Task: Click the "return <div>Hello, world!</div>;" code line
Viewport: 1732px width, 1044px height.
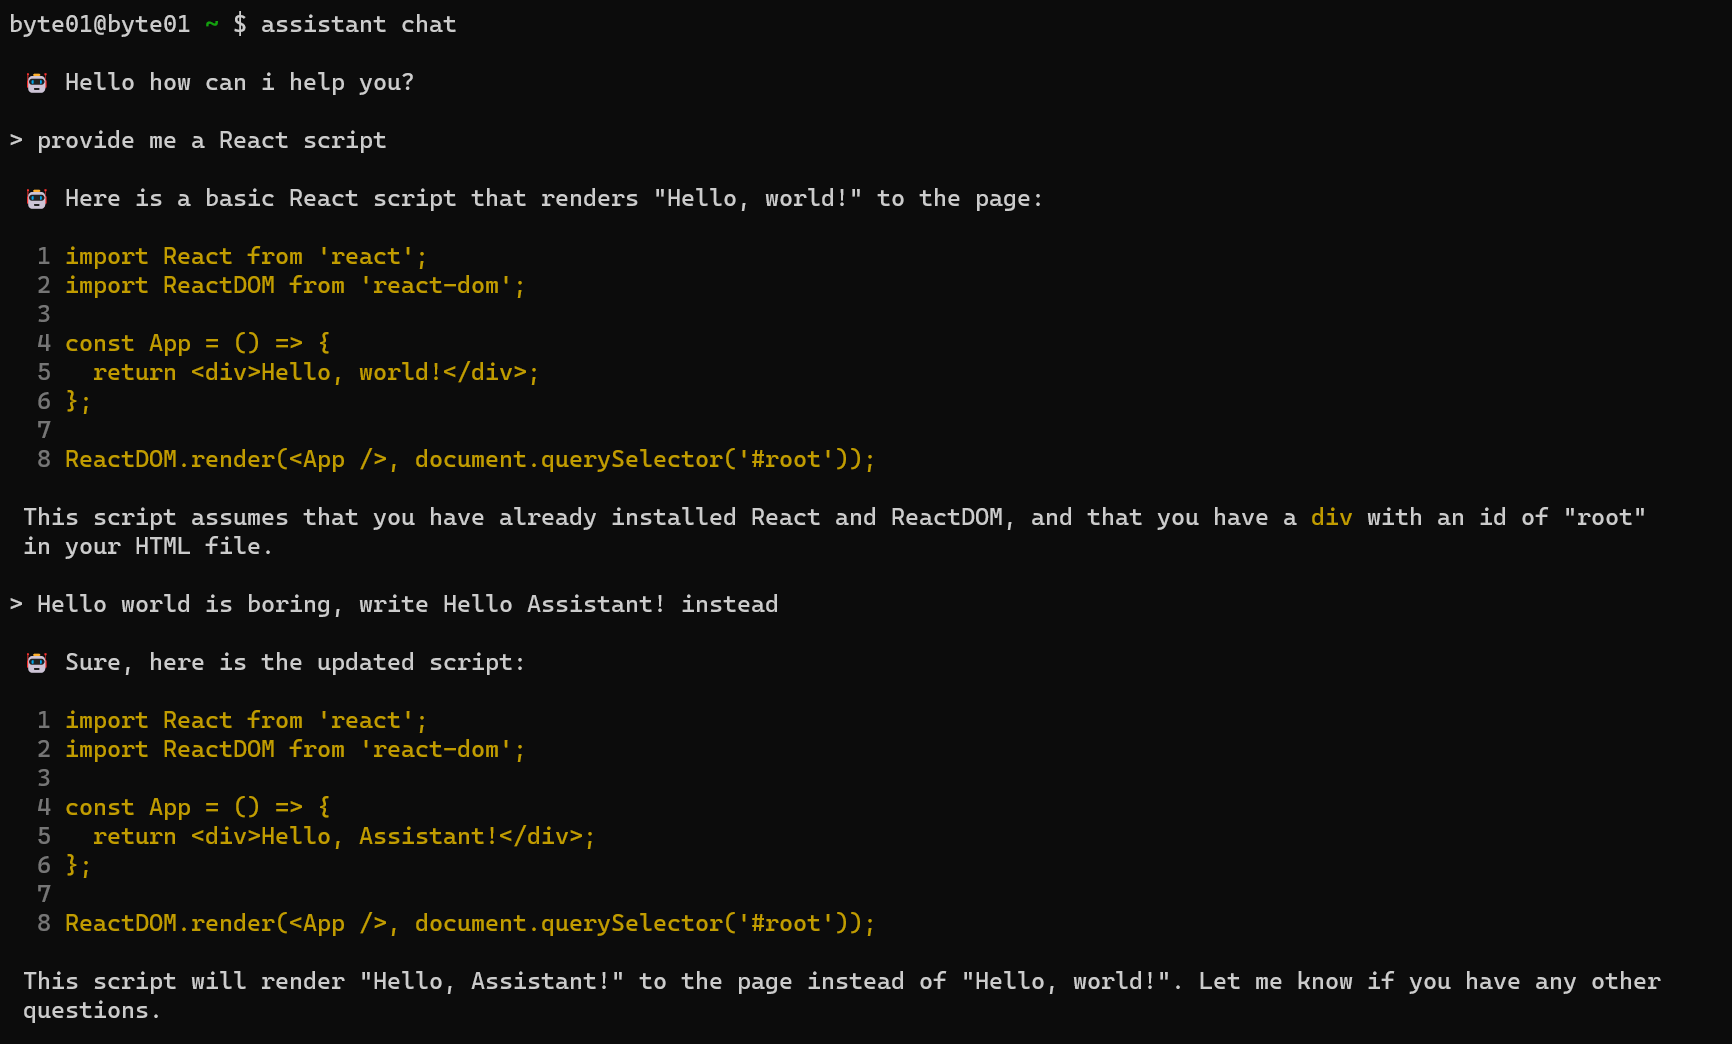Action: [315, 373]
